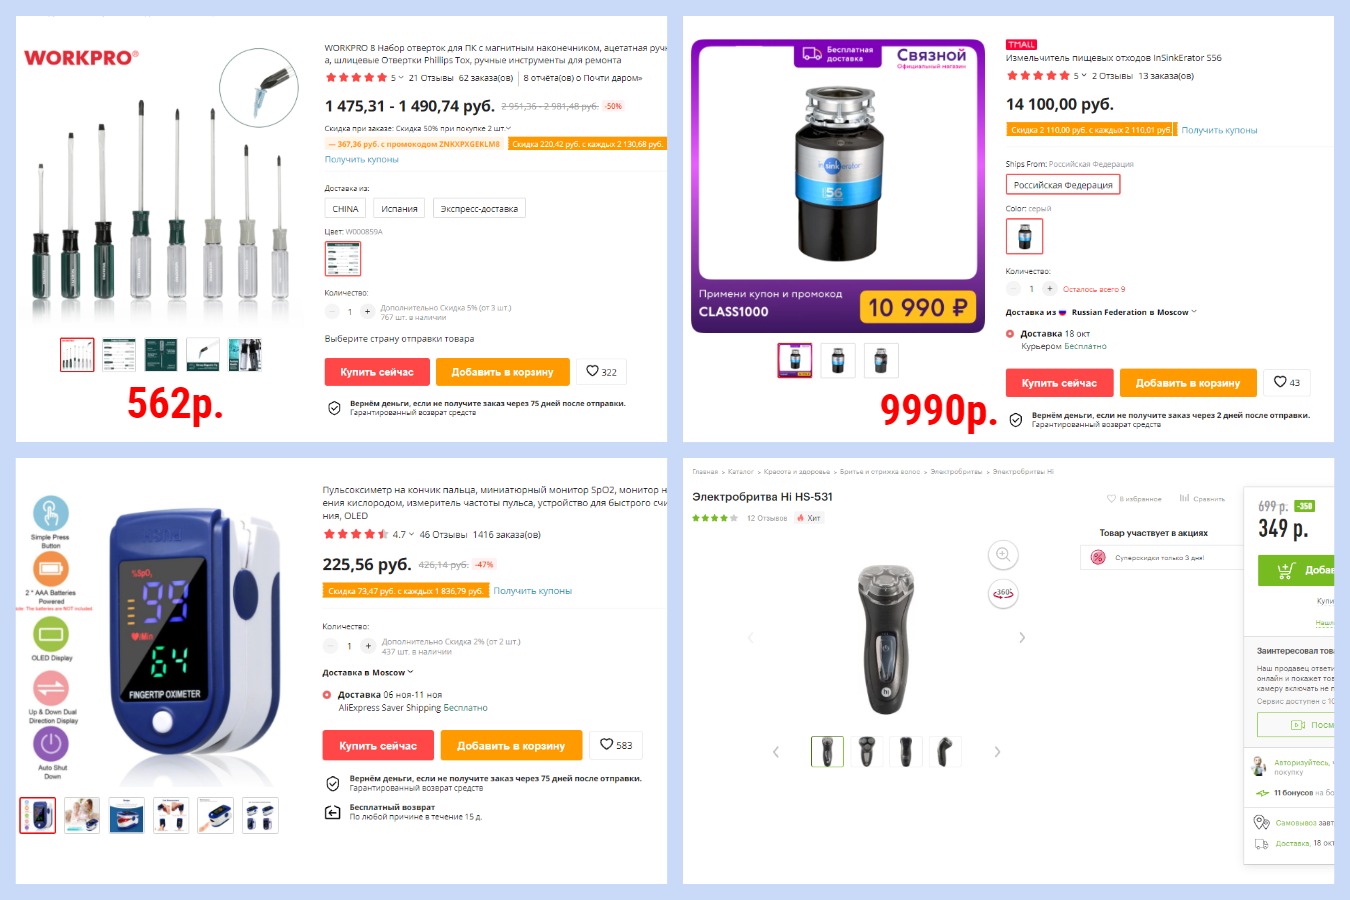This screenshot has height=900, width=1350.
Task: Select the Экспресс-доставка shipping option
Action: tap(479, 208)
